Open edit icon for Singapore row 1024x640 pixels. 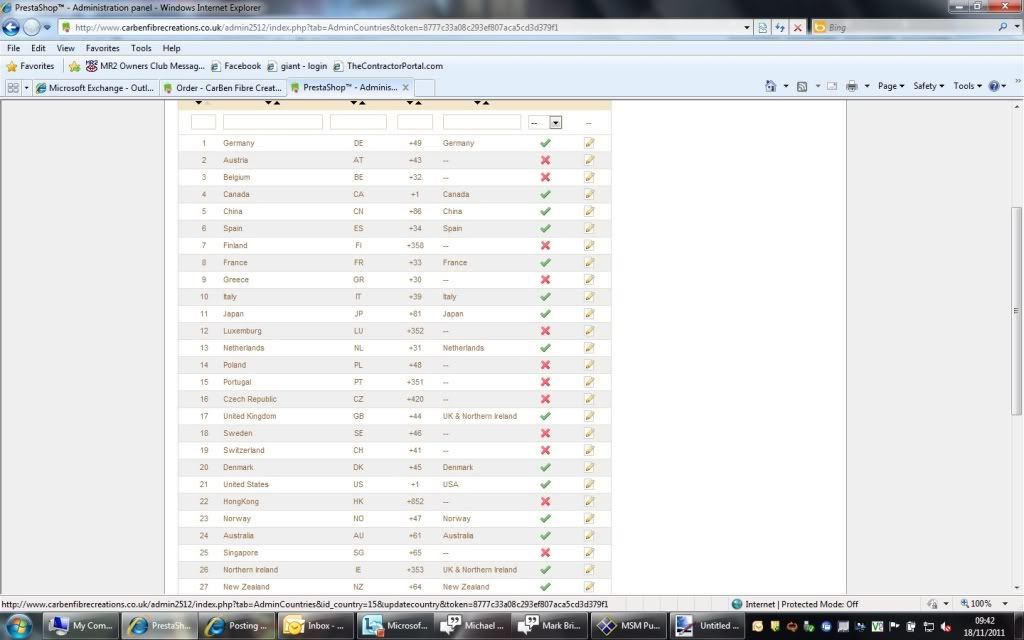(x=589, y=553)
